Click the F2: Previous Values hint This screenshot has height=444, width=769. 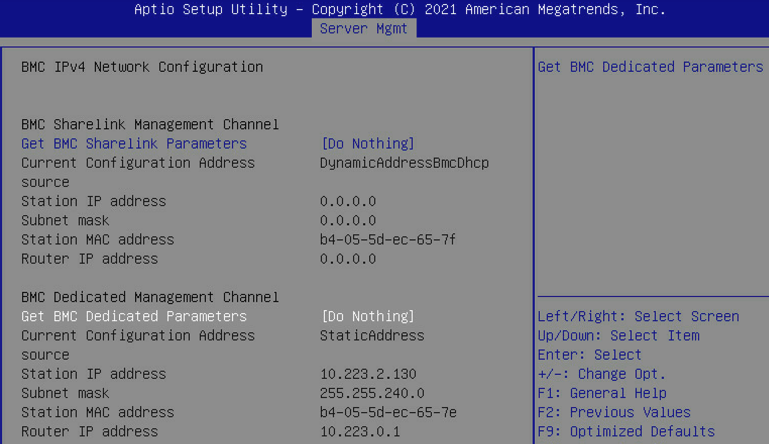tap(614, 412)
